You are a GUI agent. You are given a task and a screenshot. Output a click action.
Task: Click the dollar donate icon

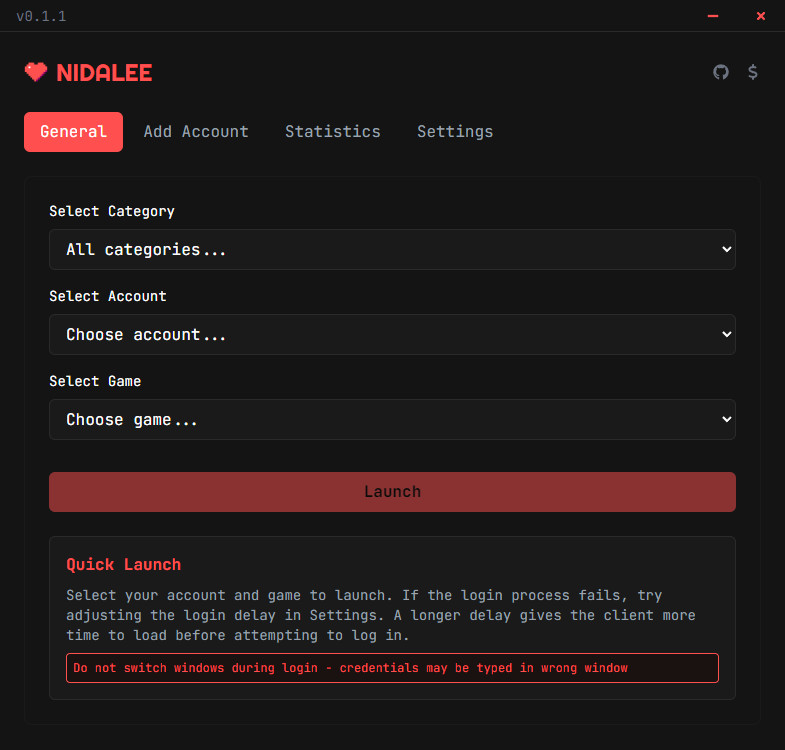[x=752, y=72]
